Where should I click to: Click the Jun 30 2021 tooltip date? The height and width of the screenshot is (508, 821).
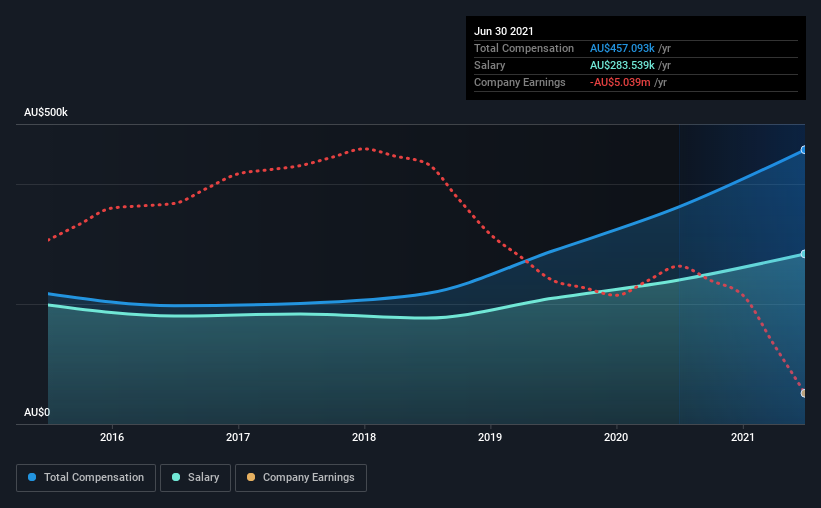pyautogui.click(x=504, y=31)
